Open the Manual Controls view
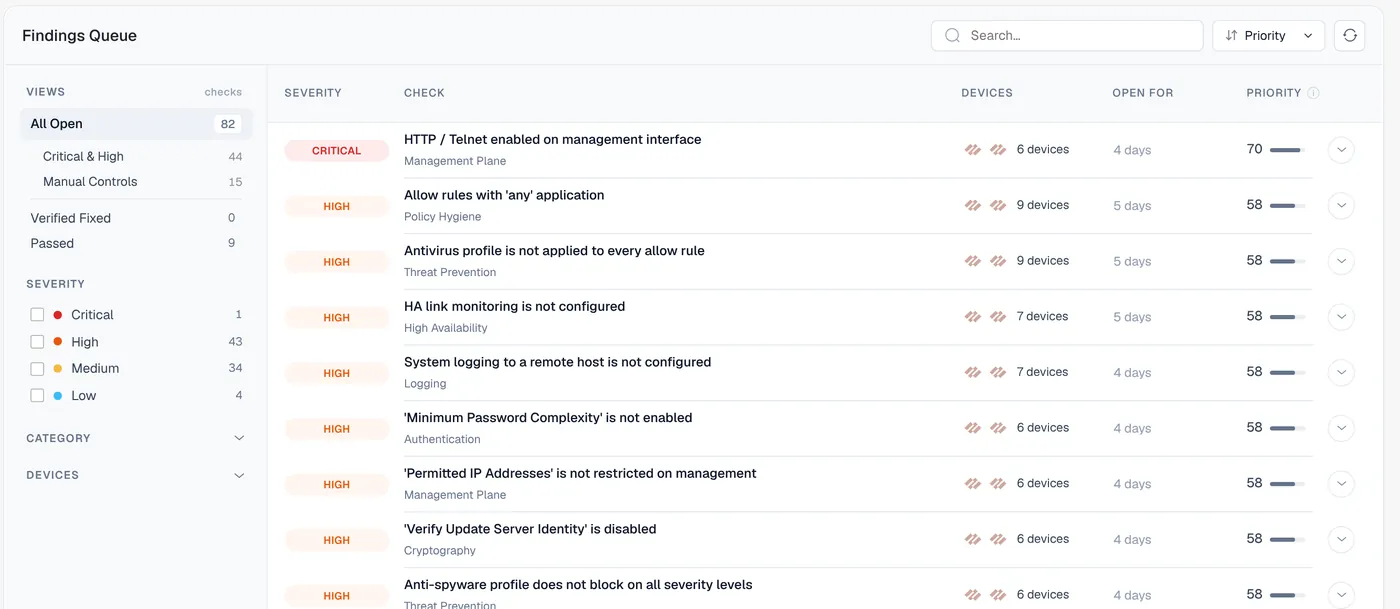 pos(136,182)
